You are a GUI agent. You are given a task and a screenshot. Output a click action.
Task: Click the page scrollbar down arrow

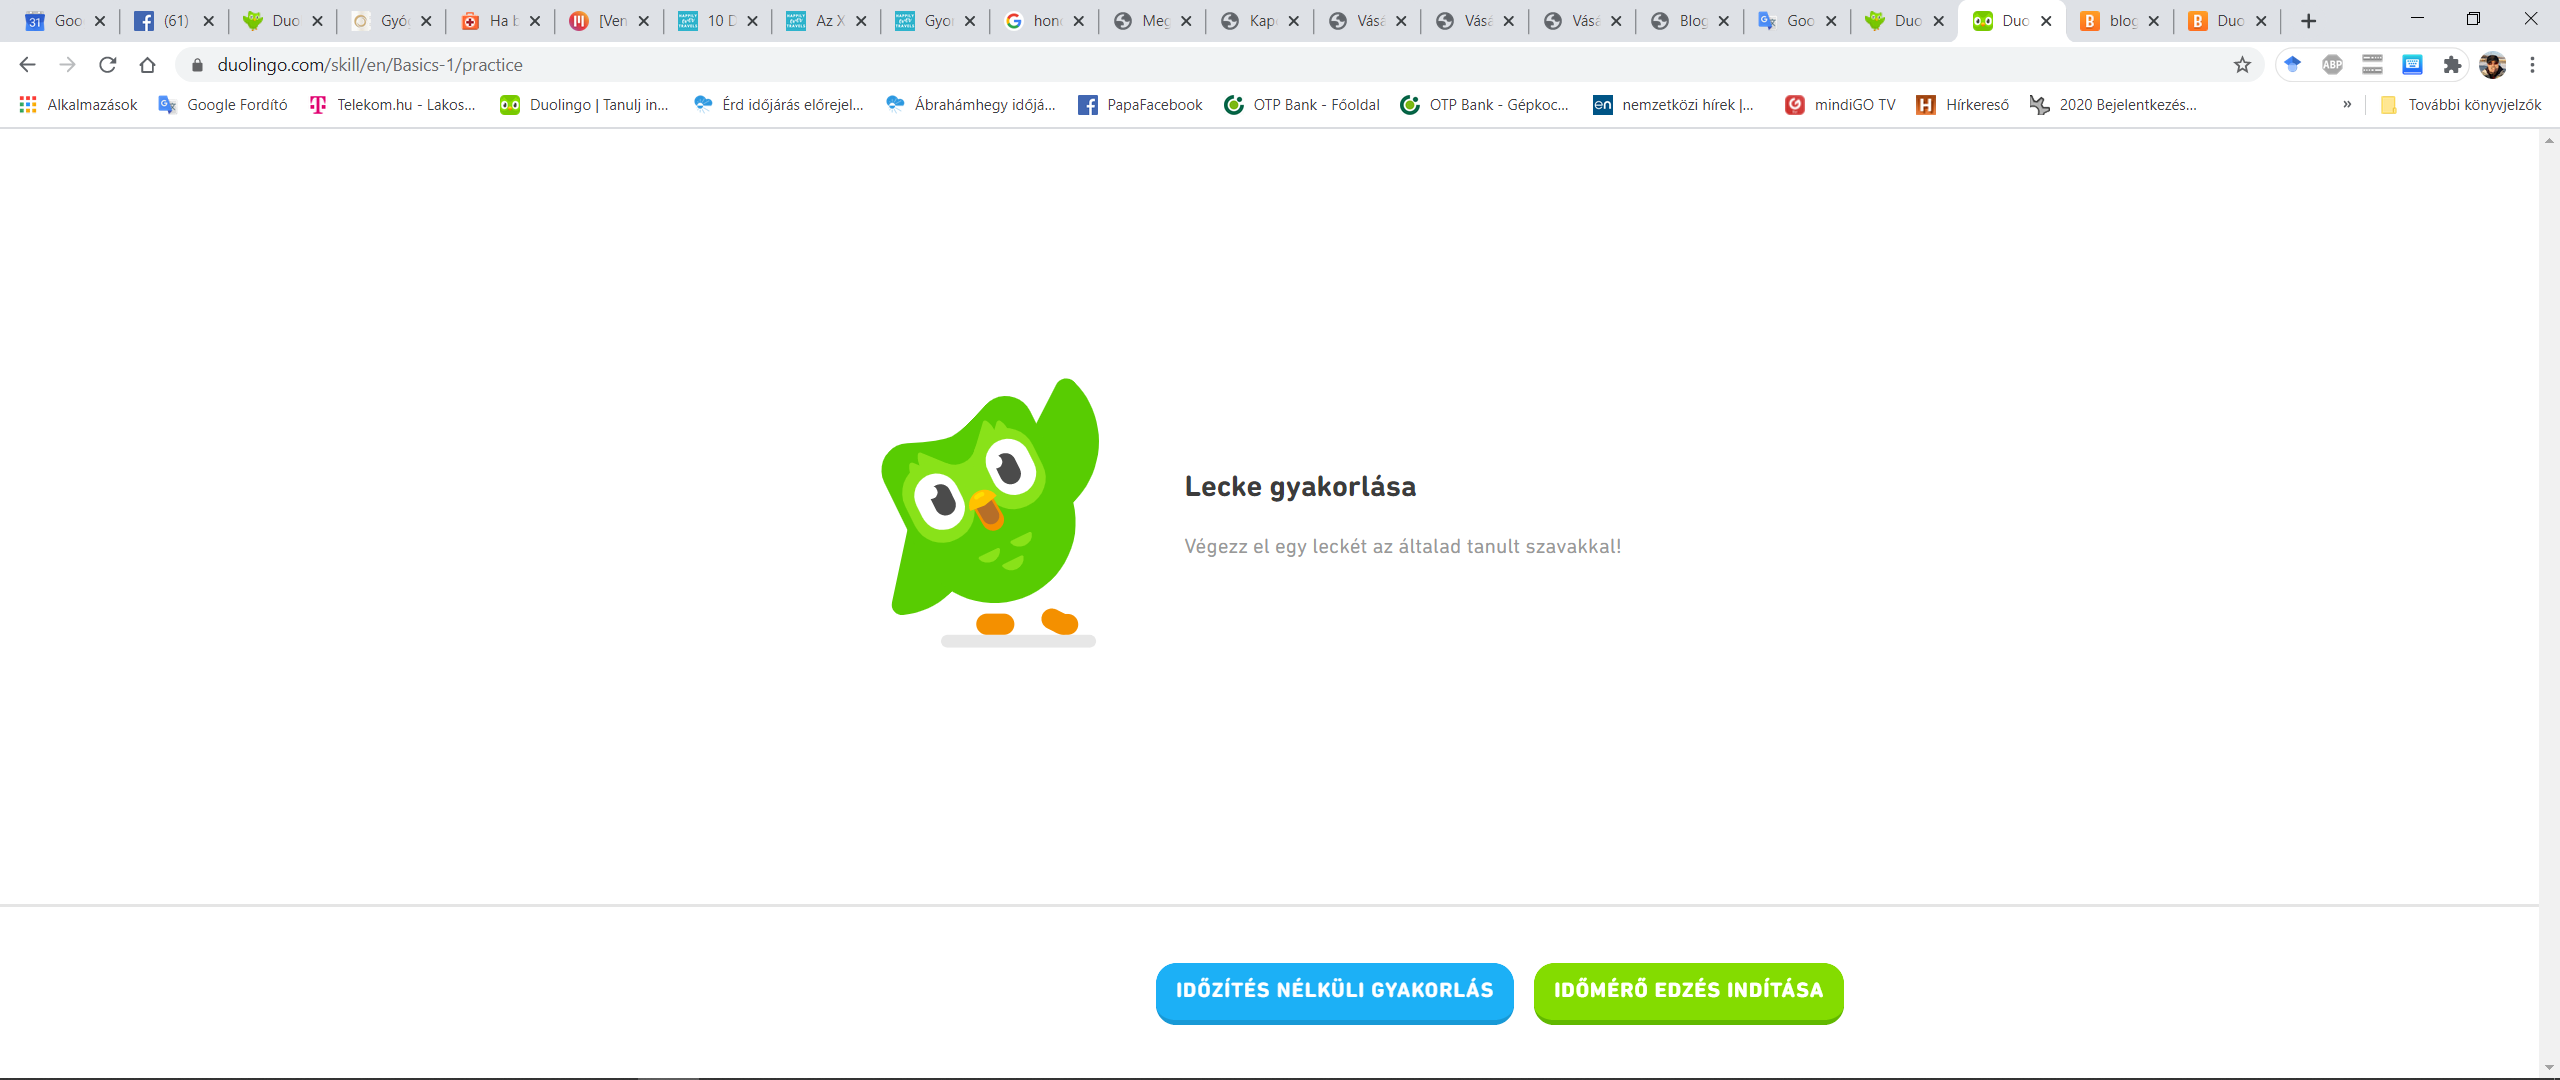point(2549,1068)
